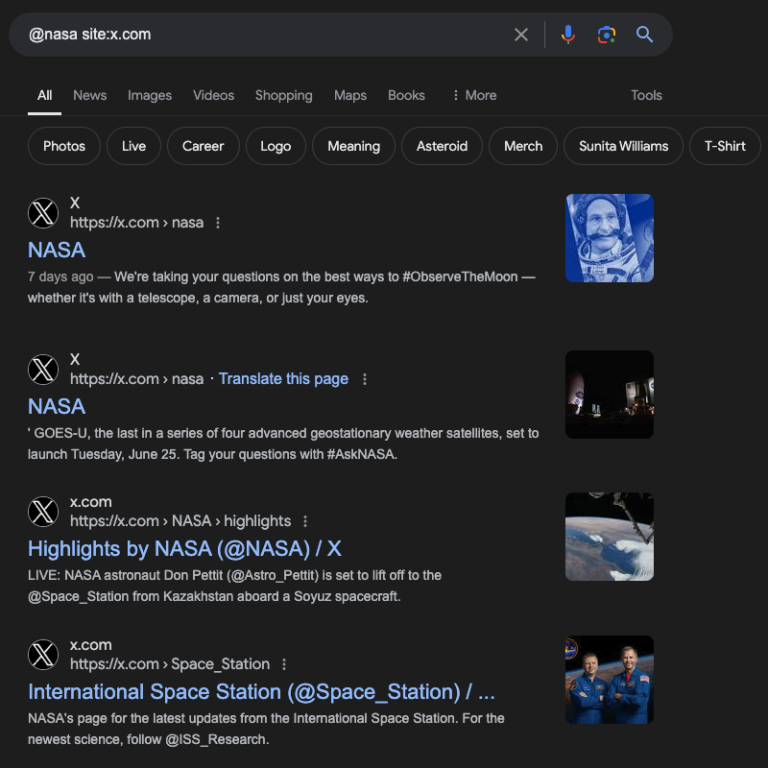Image resolution: width=768 pixels, height=768 pixels.
Task: Switch to the News tab
Action: [x=90, y=95]
